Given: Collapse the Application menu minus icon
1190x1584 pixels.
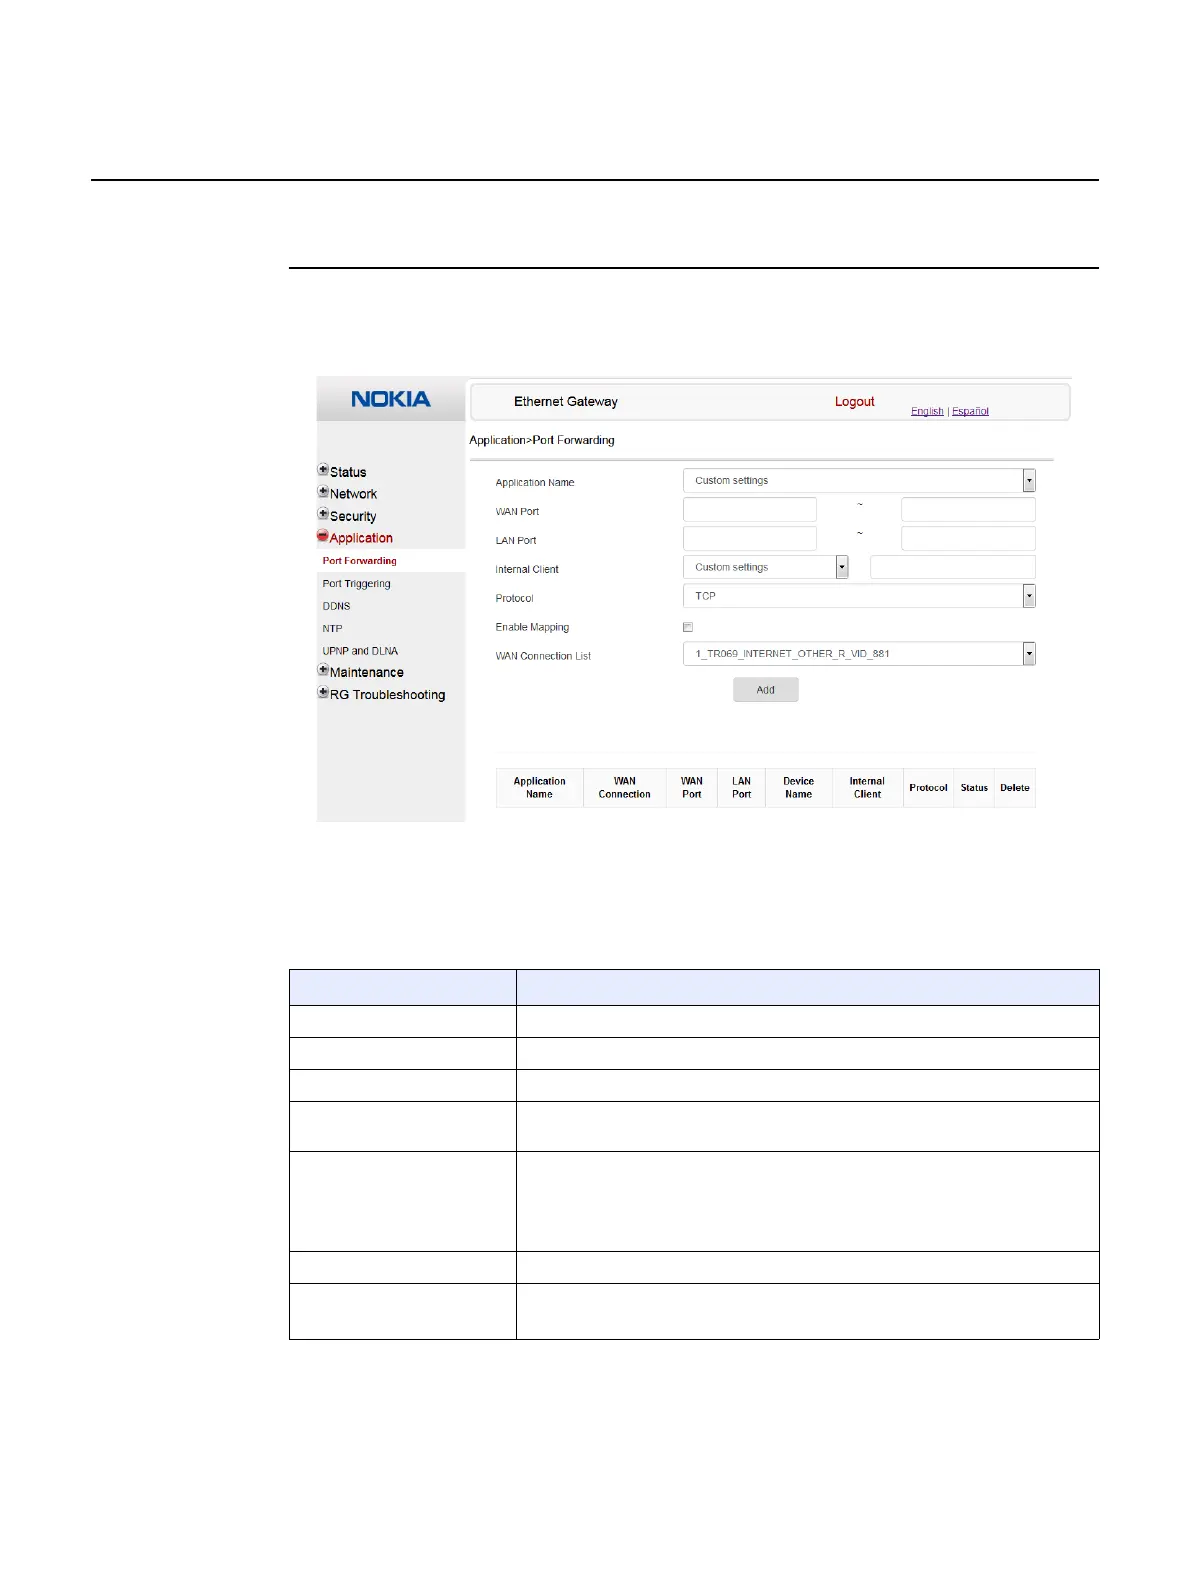Looking at the screenshot, I should (x=323, y=536).
